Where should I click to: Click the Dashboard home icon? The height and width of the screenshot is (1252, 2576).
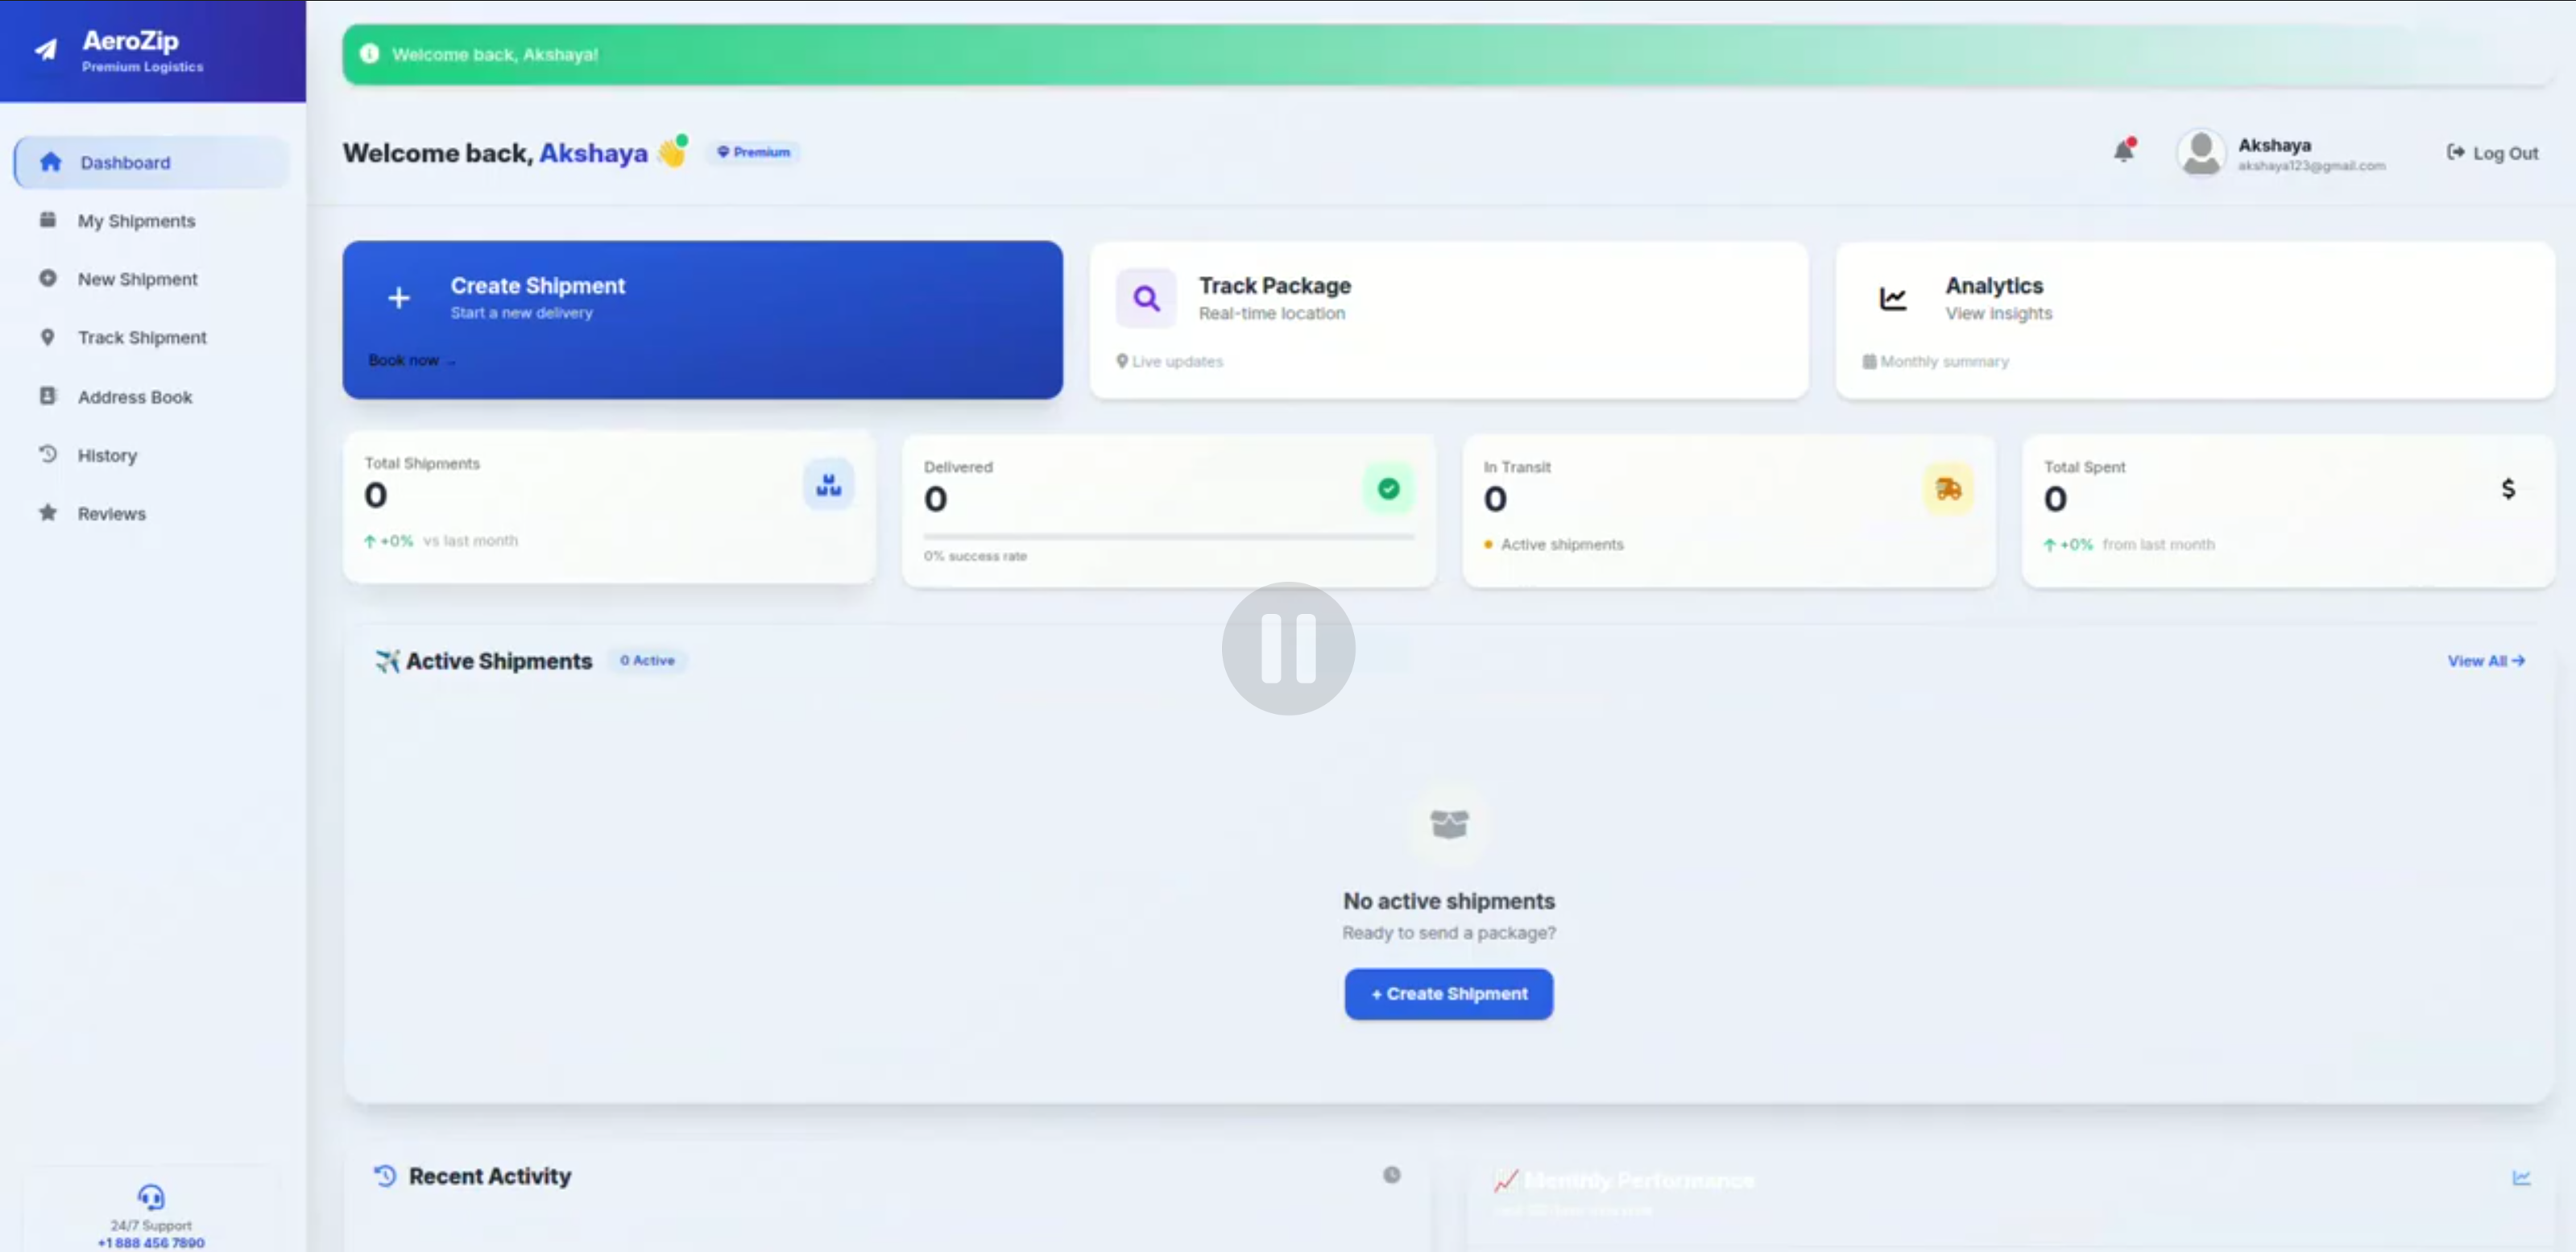50,161
